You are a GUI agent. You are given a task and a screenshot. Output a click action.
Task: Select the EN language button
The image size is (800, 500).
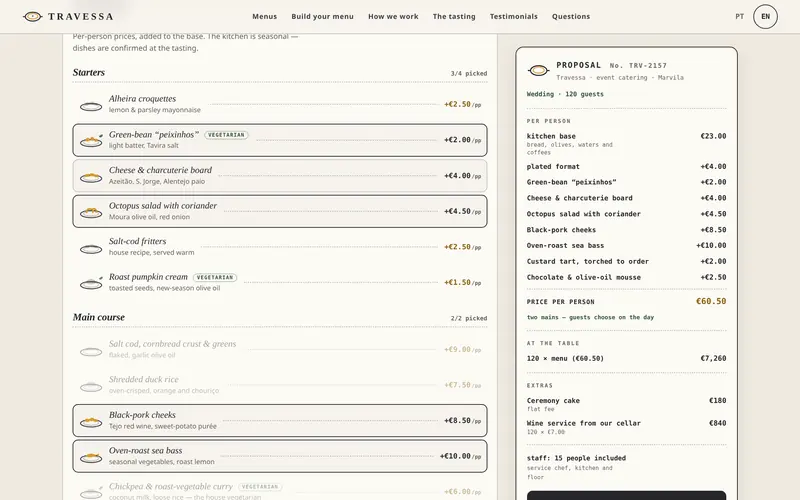pos(765,16)
